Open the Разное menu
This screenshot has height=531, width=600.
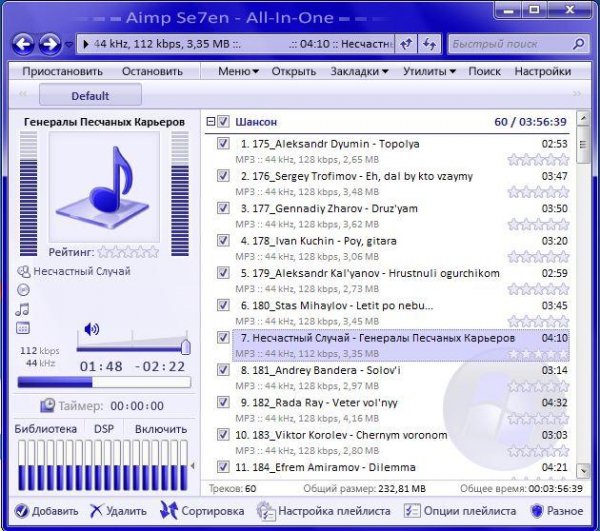tap(557, 511)
